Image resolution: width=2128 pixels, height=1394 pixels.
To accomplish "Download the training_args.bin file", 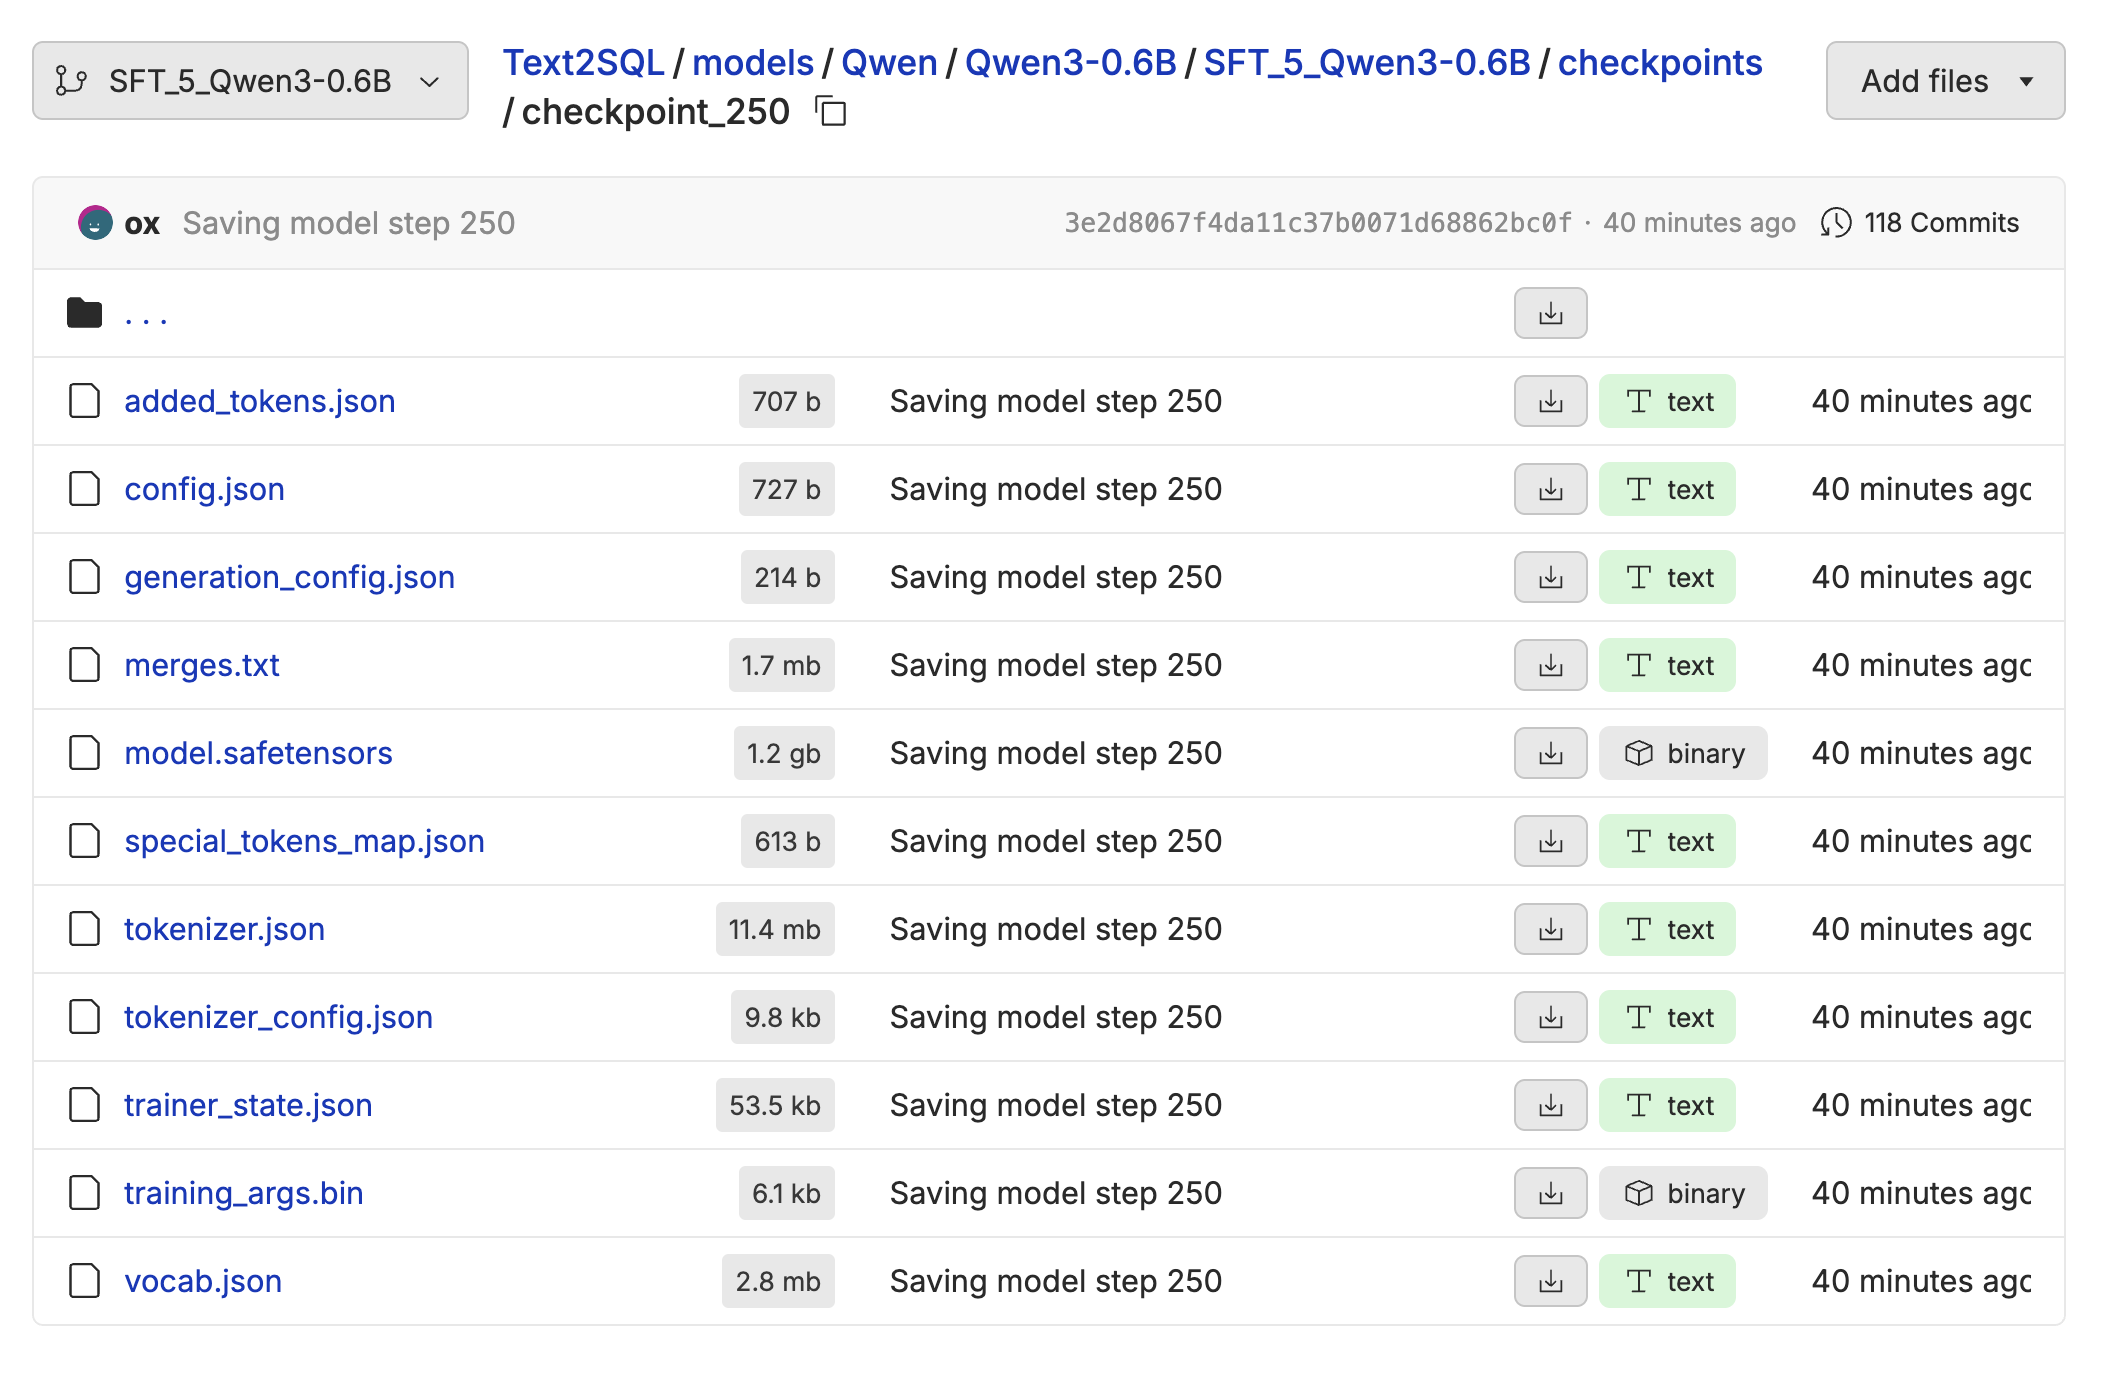I will point(1550,1193).
